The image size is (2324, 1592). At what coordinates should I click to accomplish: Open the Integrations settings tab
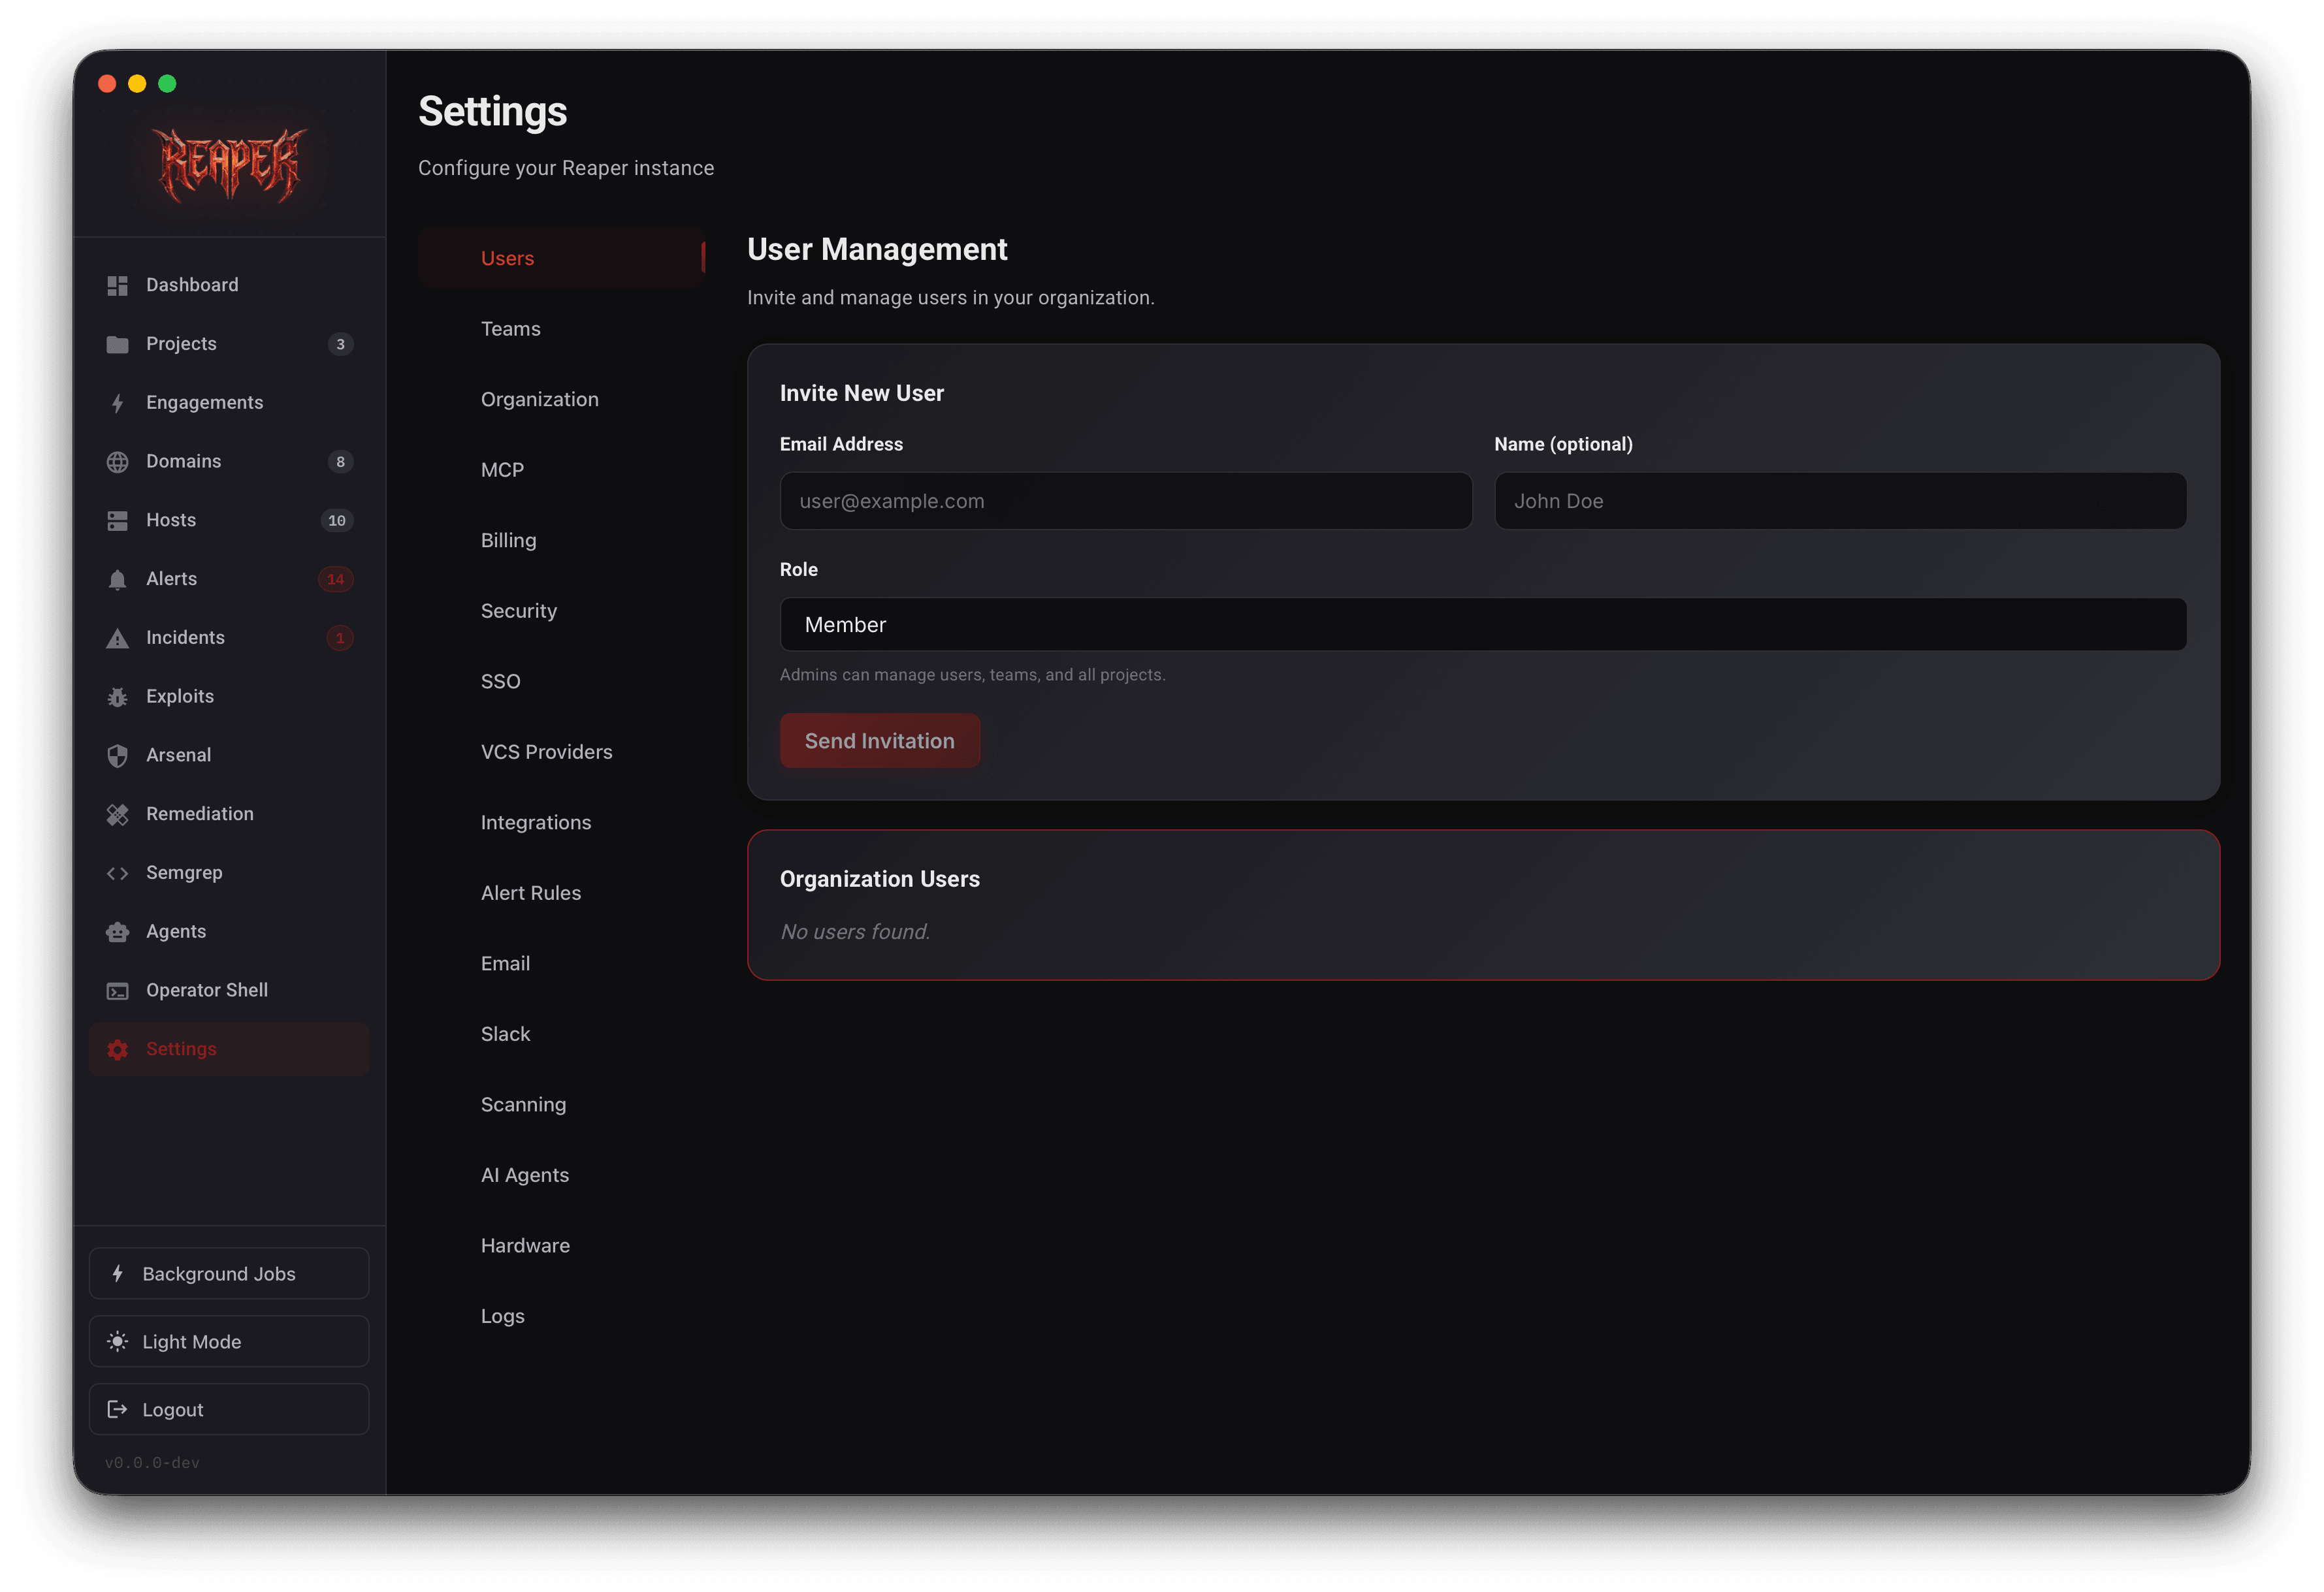coord(562,822)
